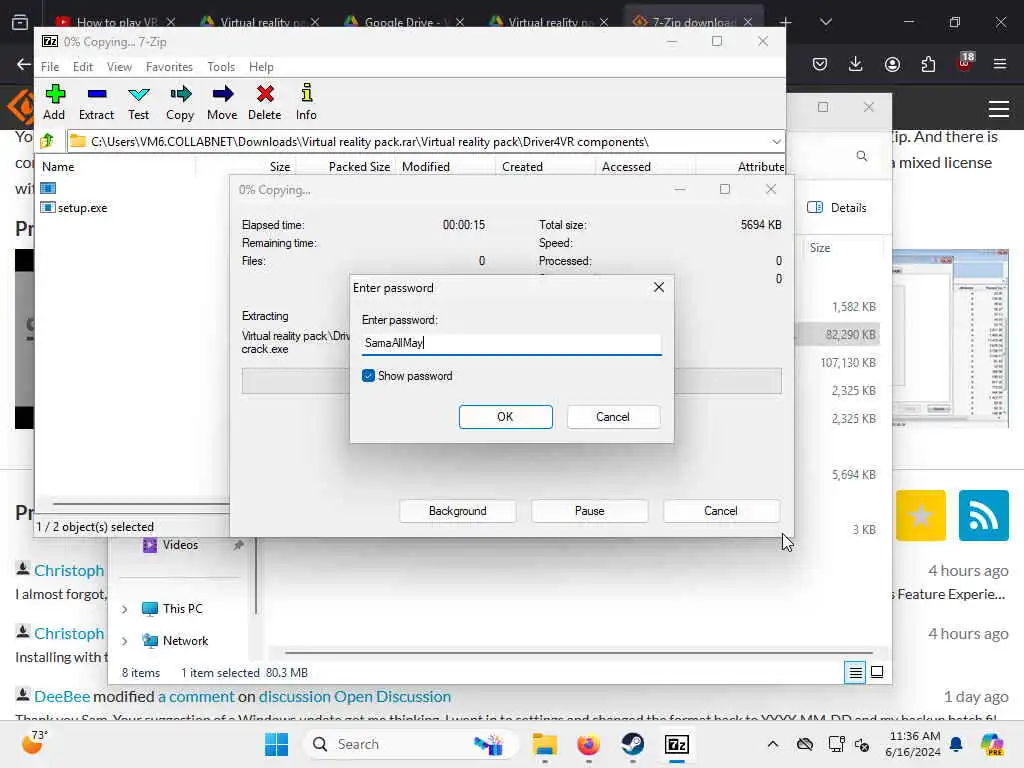The image size is (1024, 768).
Task: Click the Extract toolbar icon
Action: coord(97,102)
